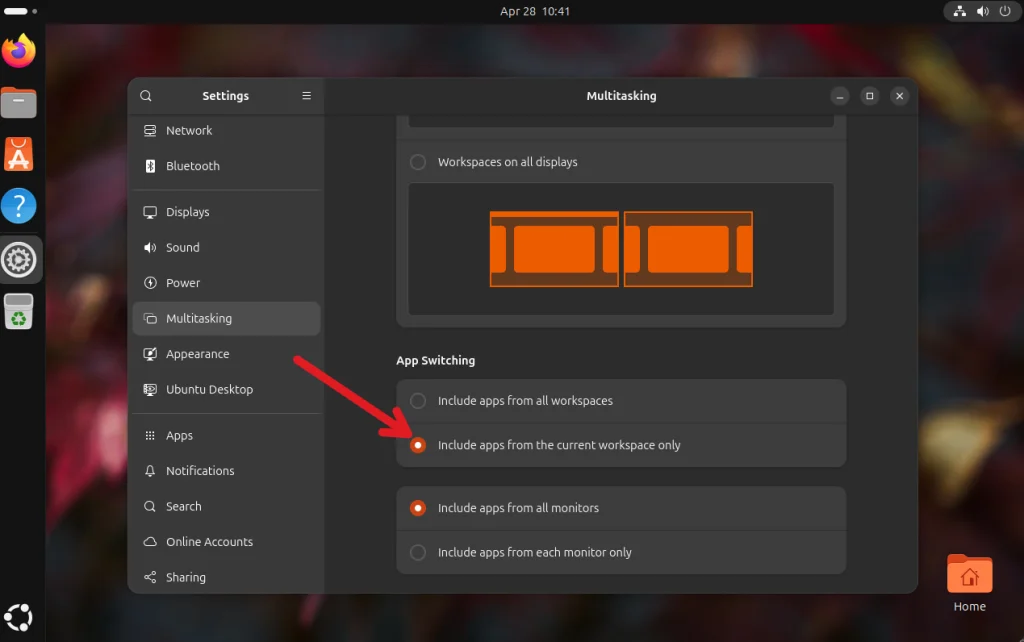
Task: Maximize the Settings window
Action: tap(870, 96)
